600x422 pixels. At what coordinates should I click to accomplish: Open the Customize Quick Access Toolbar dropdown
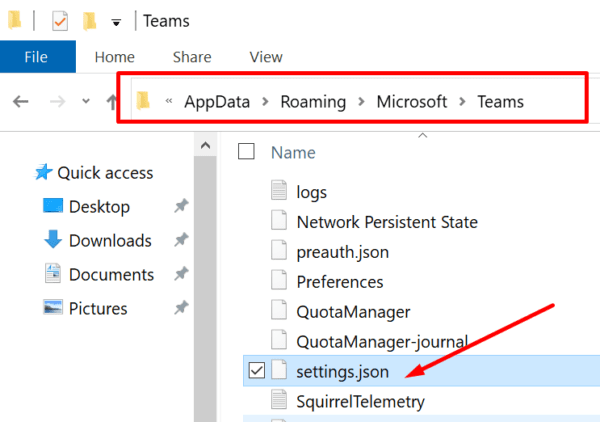[116, 23]
